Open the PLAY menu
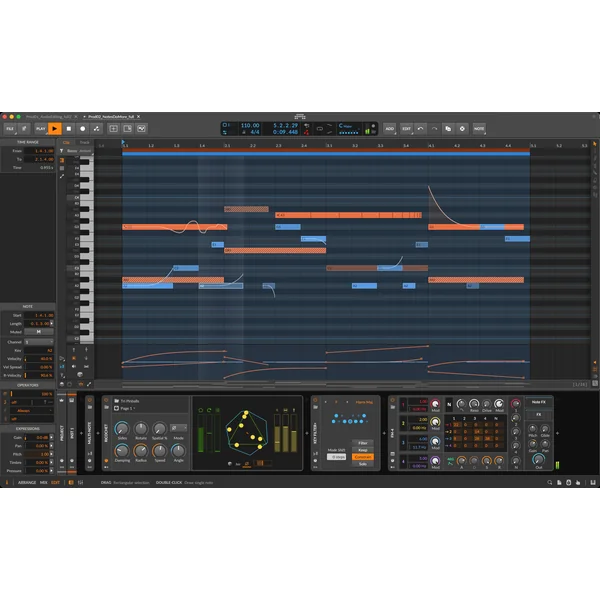Viewport: 600px width, 600px height. [41, 129]
